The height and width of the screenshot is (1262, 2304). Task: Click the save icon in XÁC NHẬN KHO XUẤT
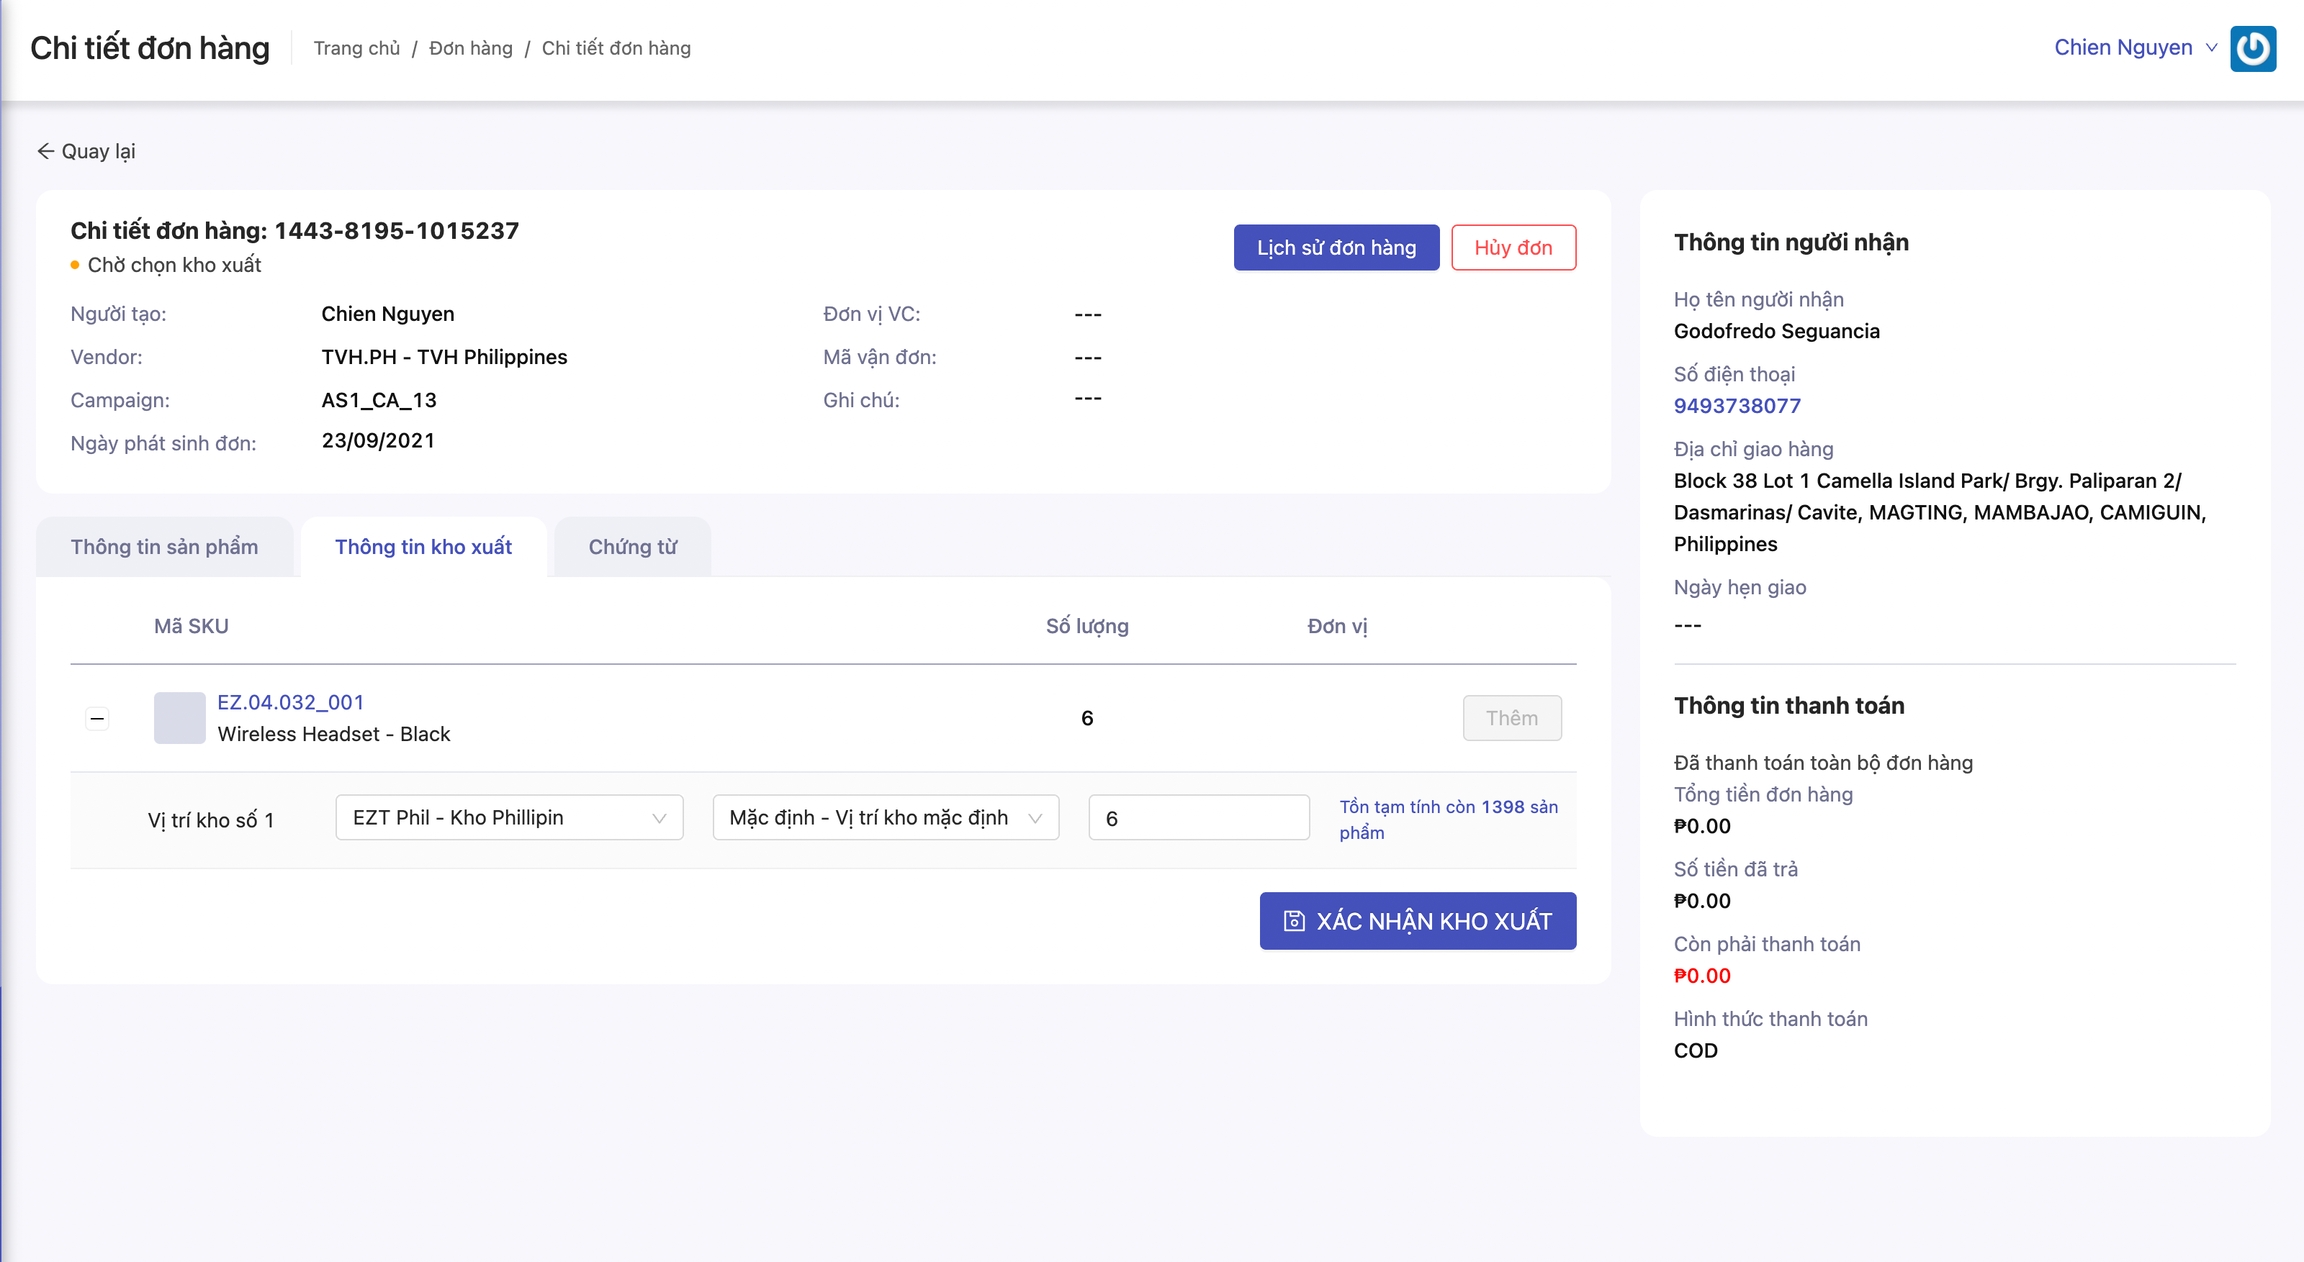1294,921
